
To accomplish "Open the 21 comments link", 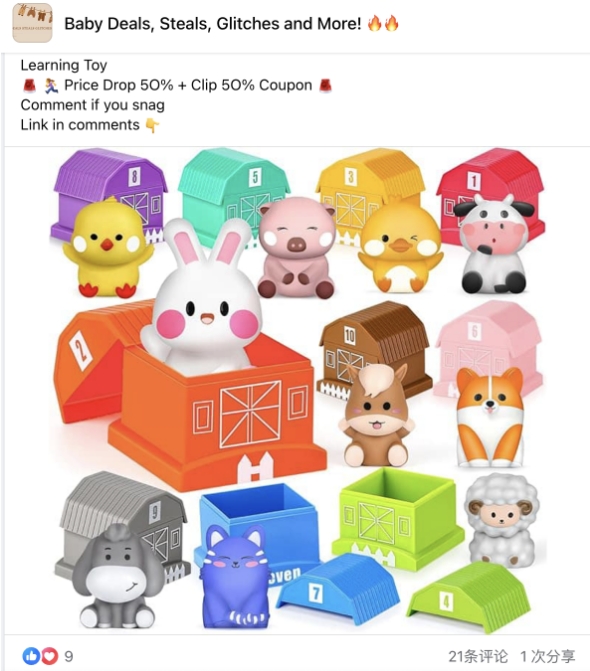I will 478,656.
